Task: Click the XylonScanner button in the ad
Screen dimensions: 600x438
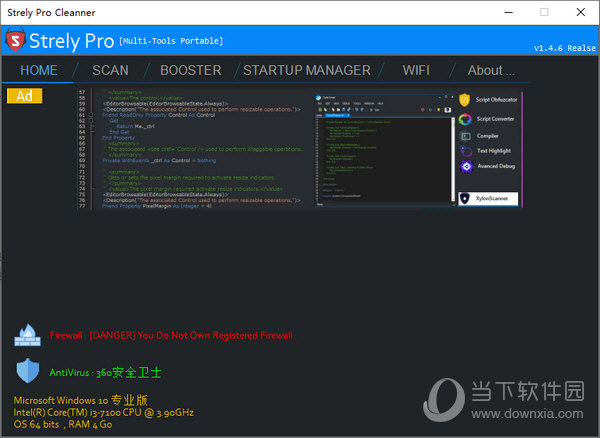Action: [x=488, y=199]
